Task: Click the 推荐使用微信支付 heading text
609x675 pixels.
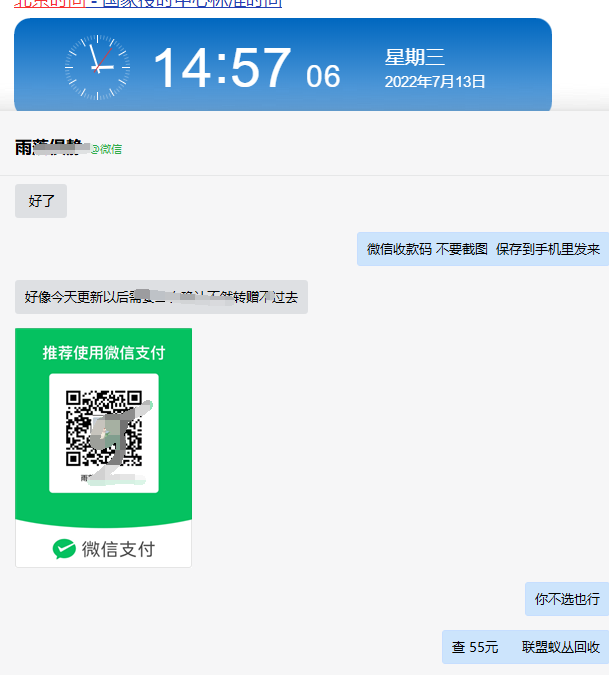Action: tap(104, 353)
